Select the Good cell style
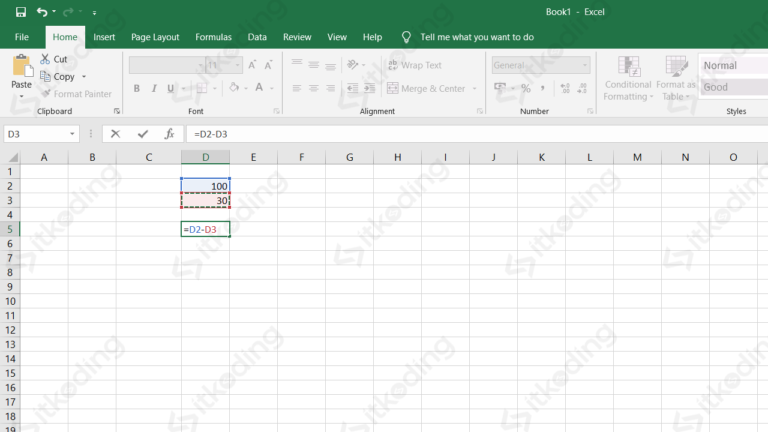Screen dimensions: 768x432 [x=733, y=87]
